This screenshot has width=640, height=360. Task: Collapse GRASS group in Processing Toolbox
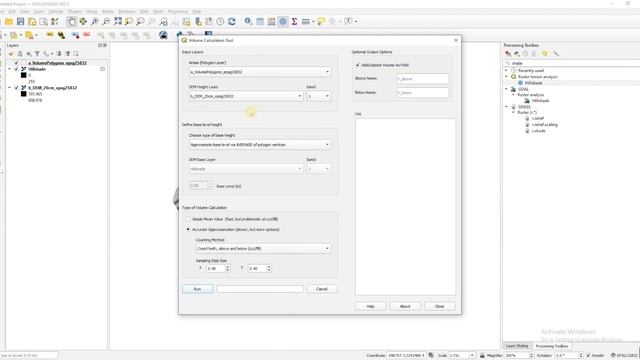[x=507, y=107]
